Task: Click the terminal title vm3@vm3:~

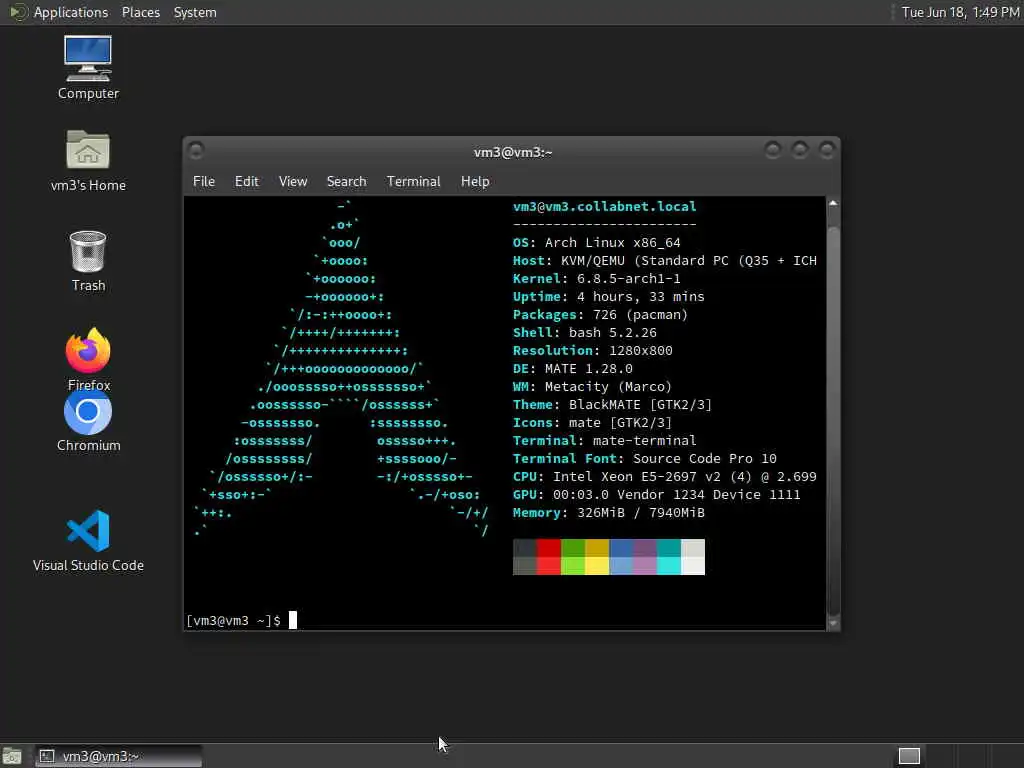Action: (x=513, y=152)
